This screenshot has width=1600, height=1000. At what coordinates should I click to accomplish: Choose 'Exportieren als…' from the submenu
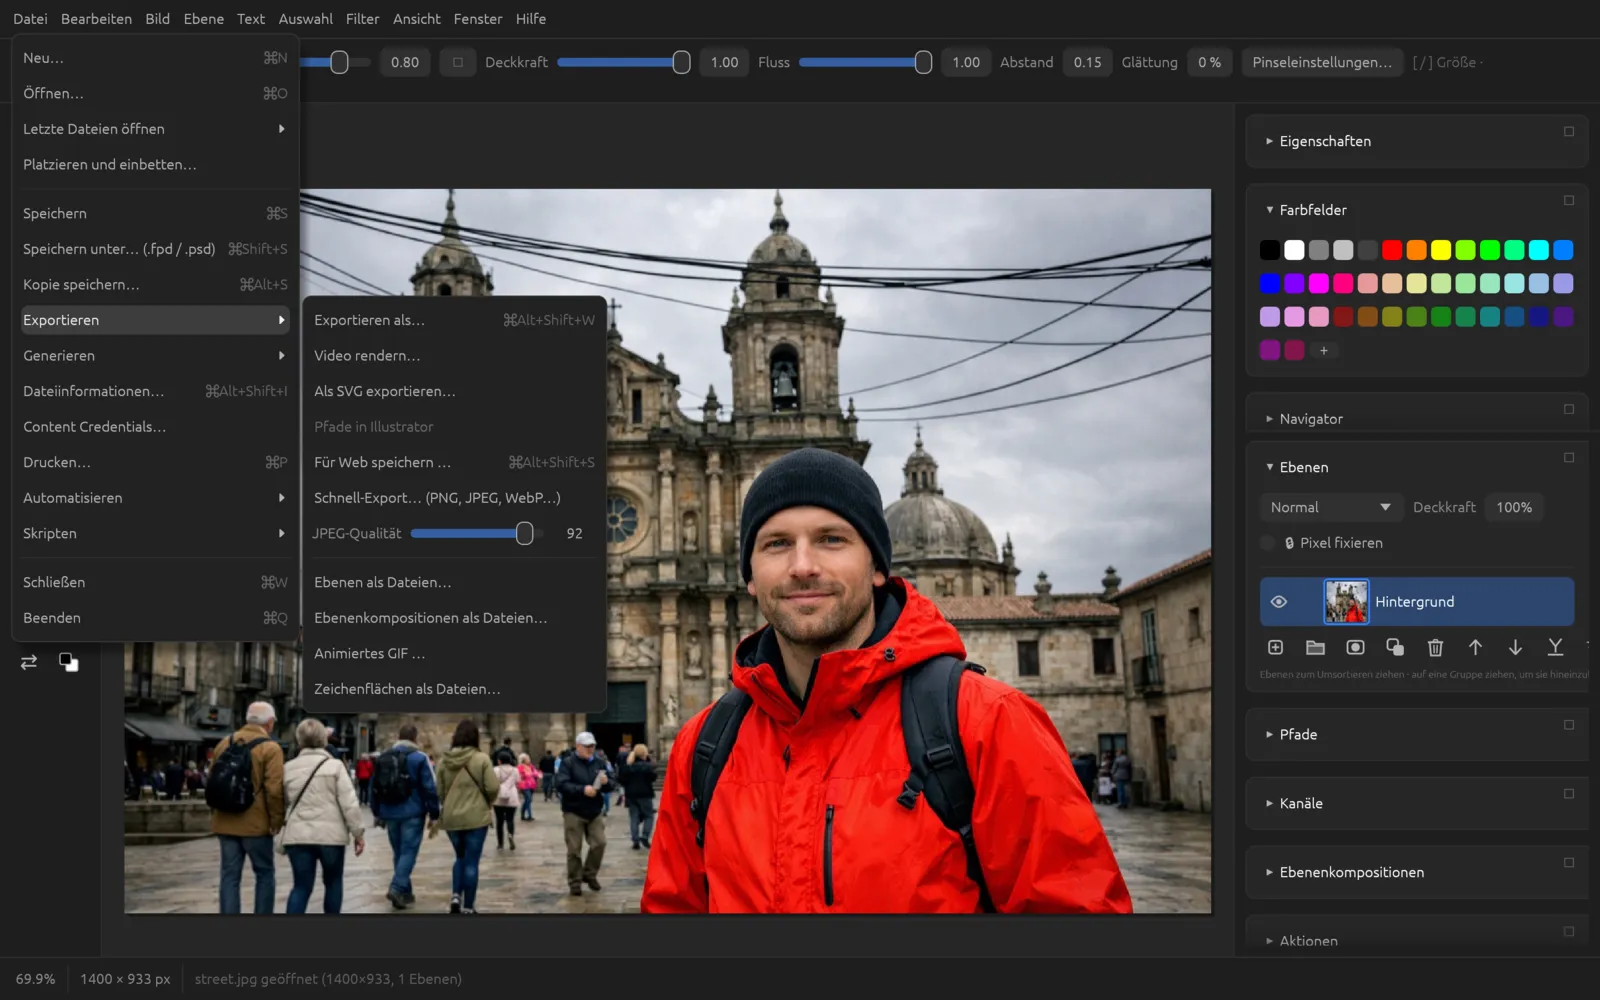pyautogui.click(x=454, y=320)
